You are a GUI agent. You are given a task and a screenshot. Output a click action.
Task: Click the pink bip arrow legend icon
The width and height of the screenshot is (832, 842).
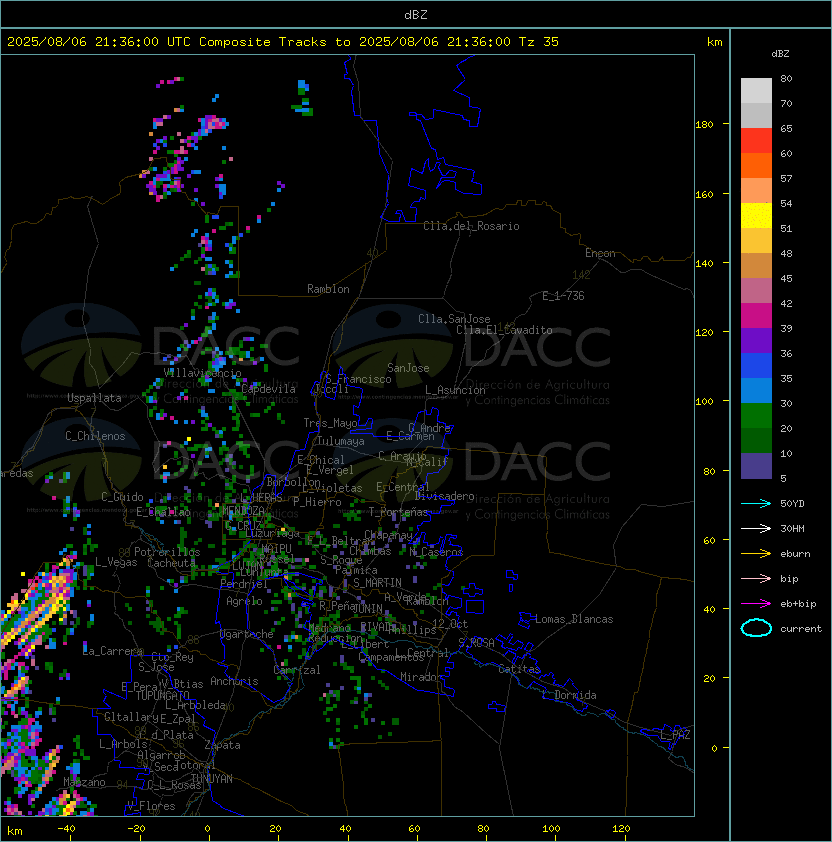tap(756, 579)
